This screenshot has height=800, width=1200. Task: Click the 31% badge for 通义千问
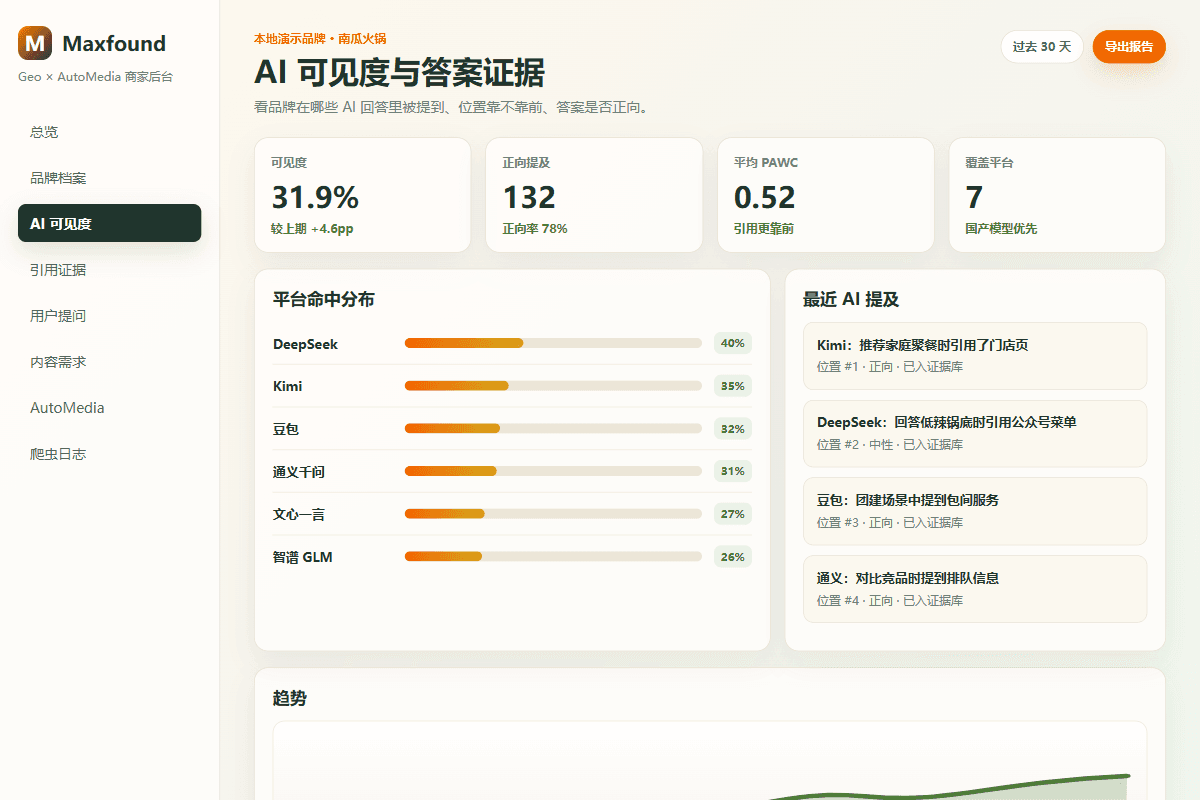click(x=733, y=471)
